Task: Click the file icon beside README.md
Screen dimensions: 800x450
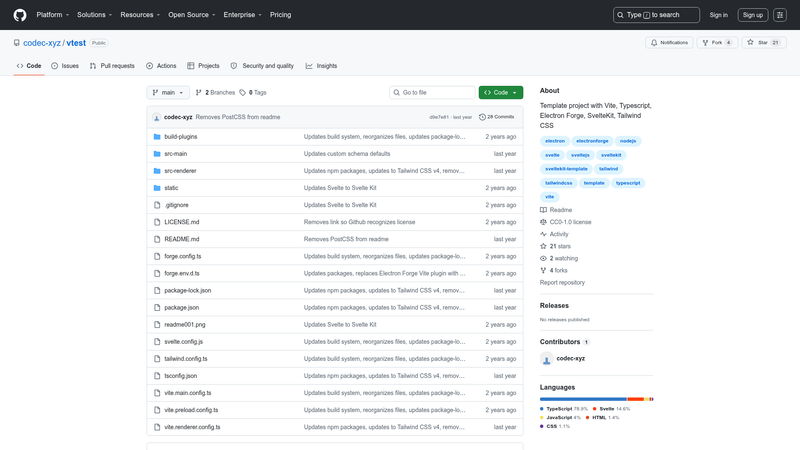Action: click(x=157, y=239)
